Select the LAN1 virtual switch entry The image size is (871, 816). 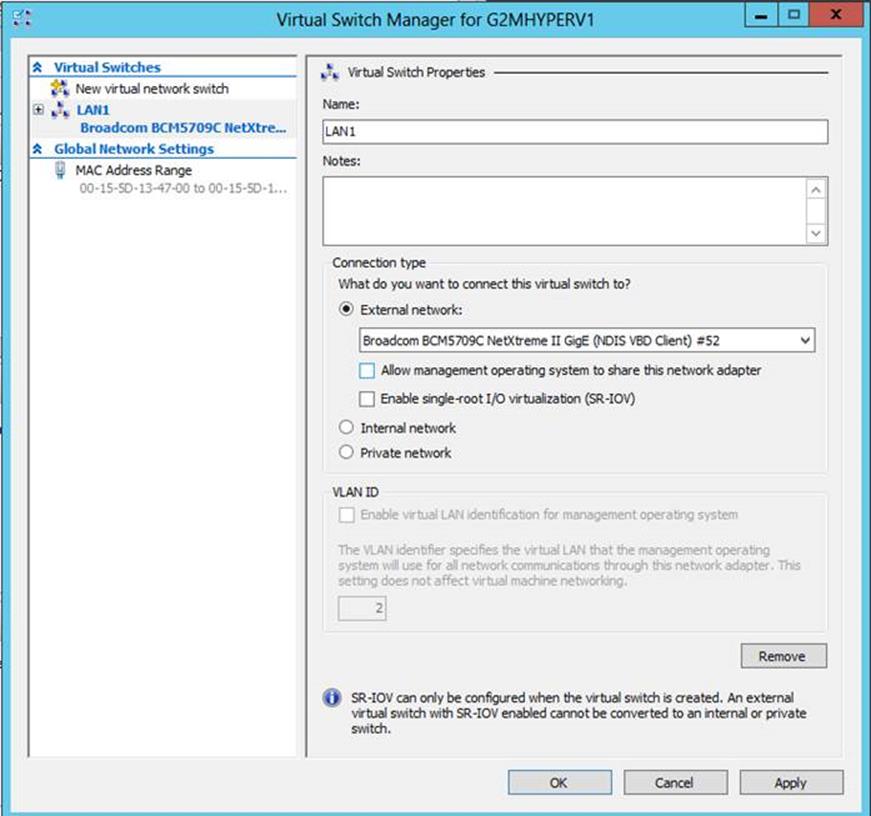(93, 110)
